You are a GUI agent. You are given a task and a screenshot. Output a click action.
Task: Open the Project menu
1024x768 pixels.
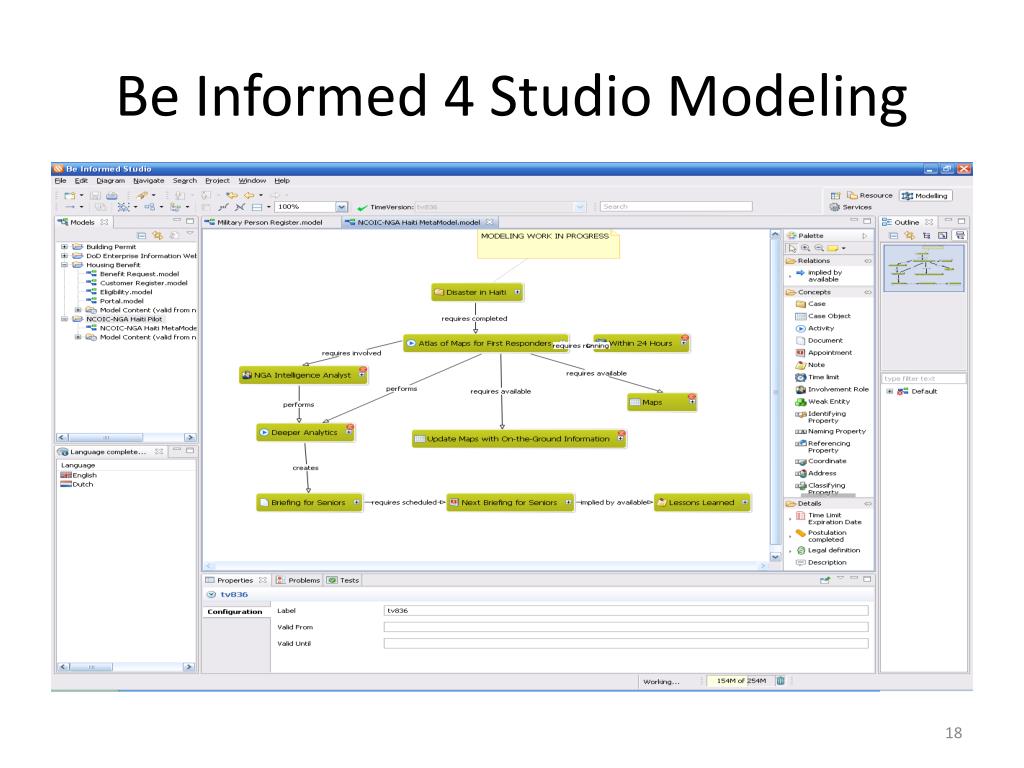(217, 181)
